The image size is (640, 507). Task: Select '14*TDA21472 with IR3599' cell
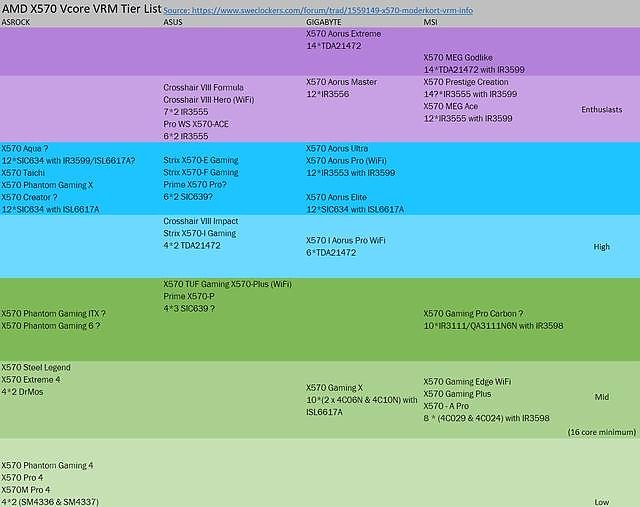point(474,70)
